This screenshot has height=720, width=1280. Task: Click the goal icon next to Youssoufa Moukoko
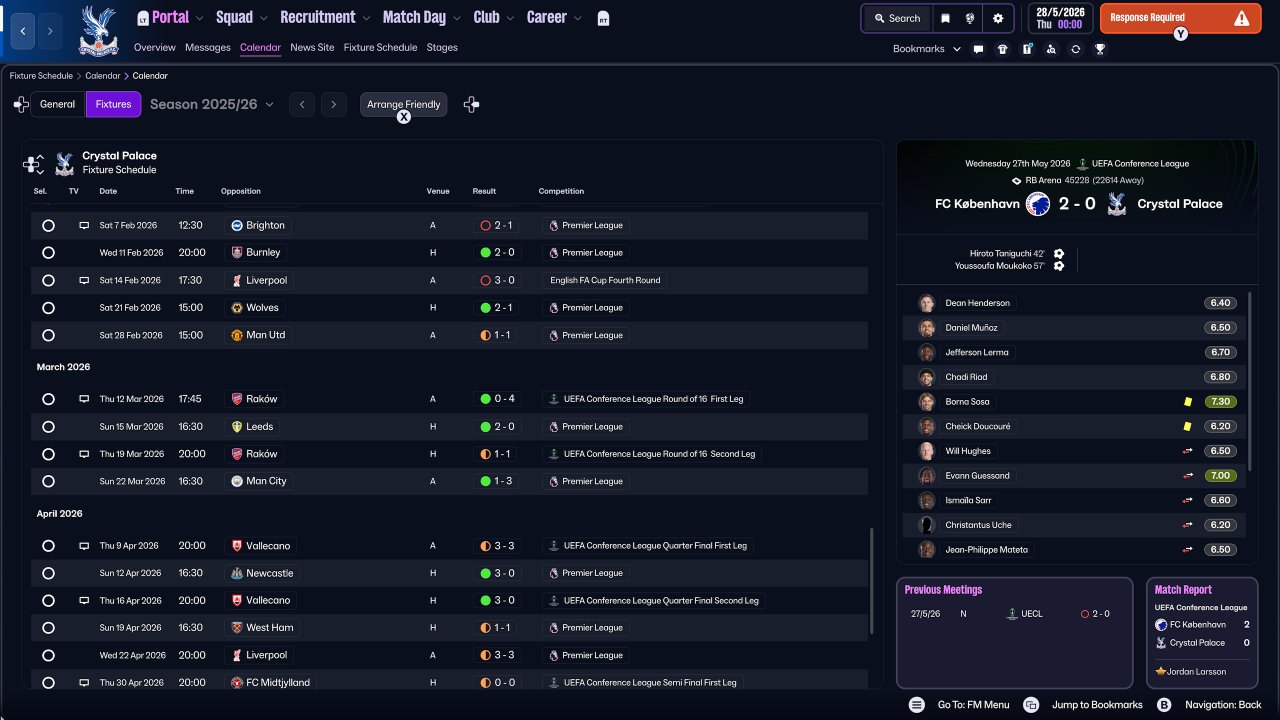pos(1059,266)
